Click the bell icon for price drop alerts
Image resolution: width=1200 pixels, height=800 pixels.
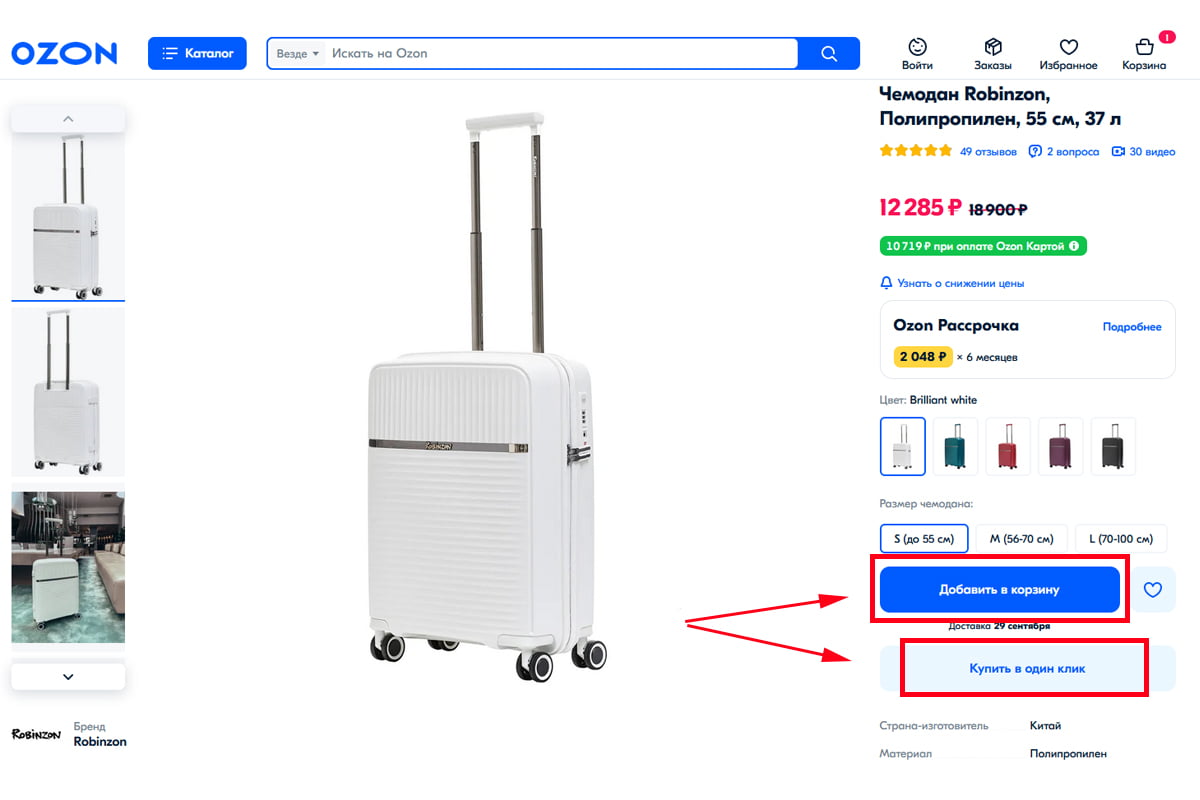(886, 283)
